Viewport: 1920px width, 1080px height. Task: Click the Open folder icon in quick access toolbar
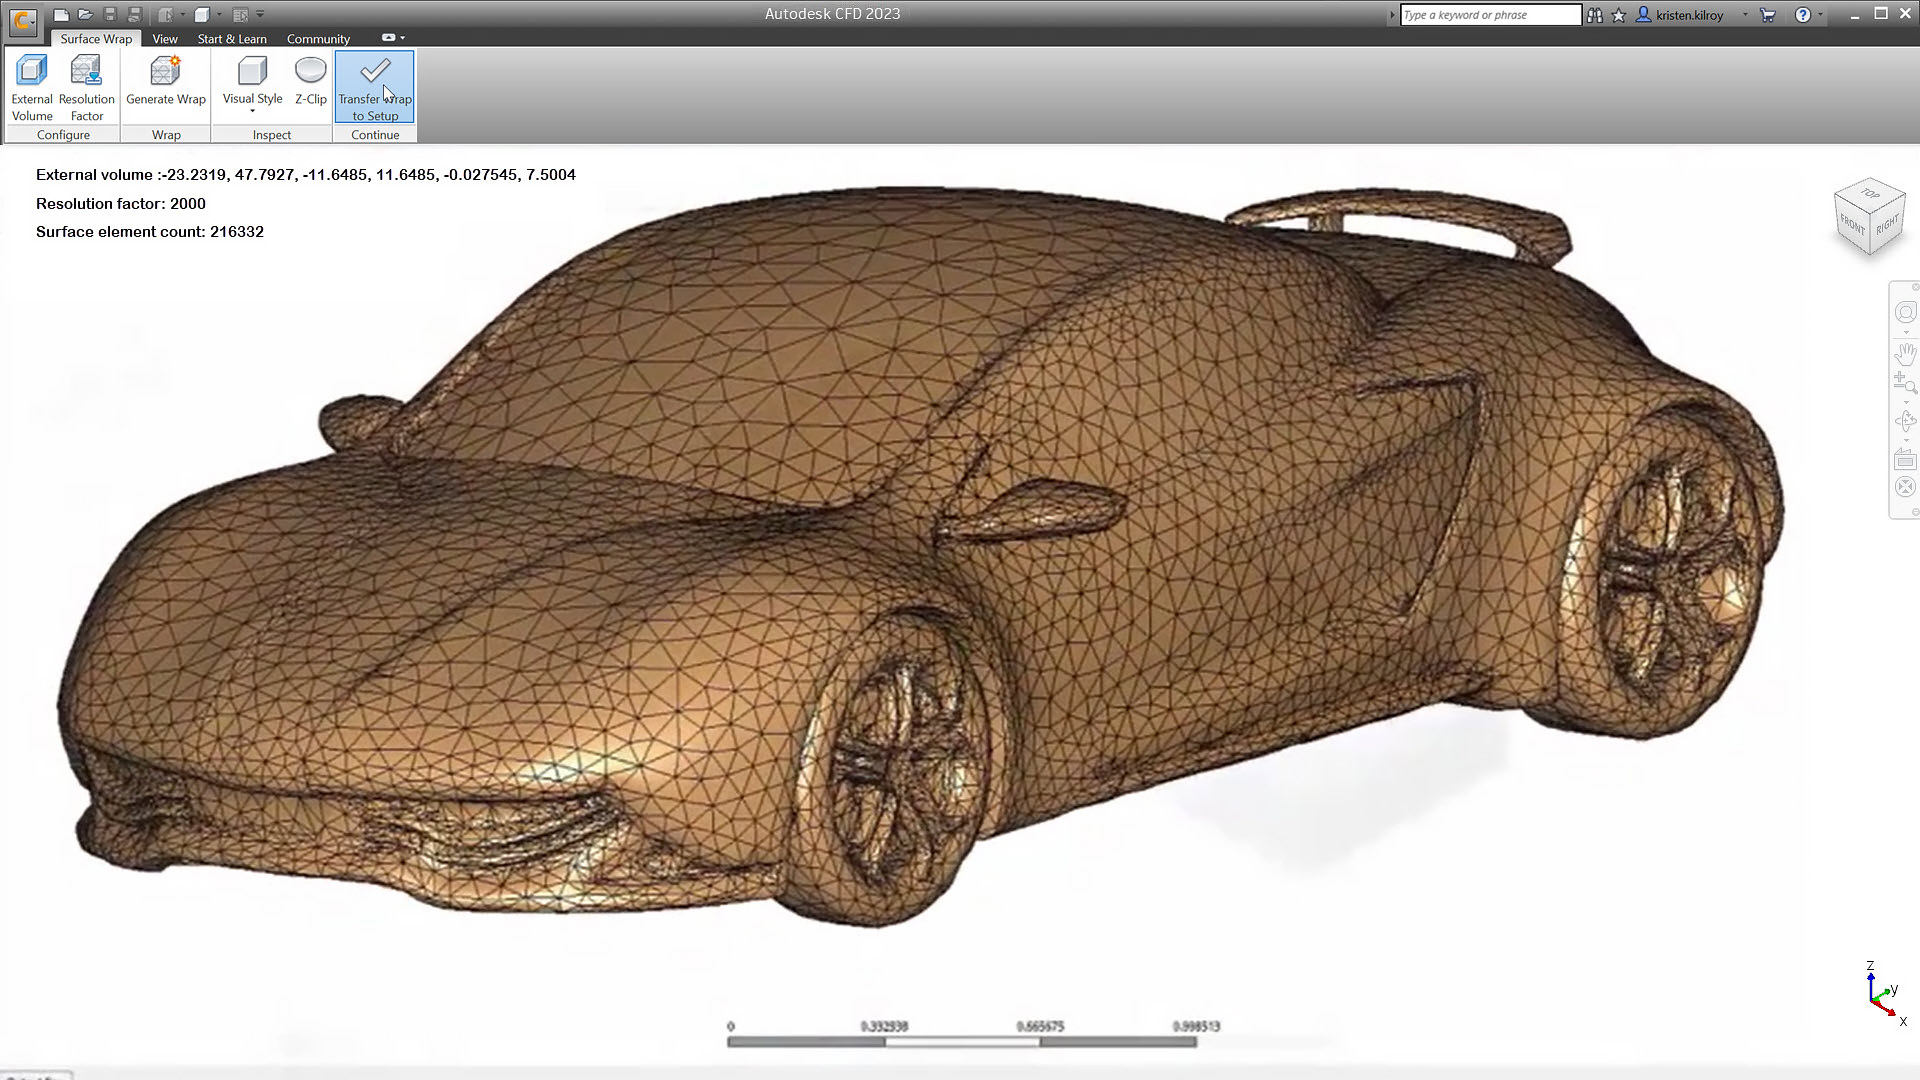click(x=86, y=15)
